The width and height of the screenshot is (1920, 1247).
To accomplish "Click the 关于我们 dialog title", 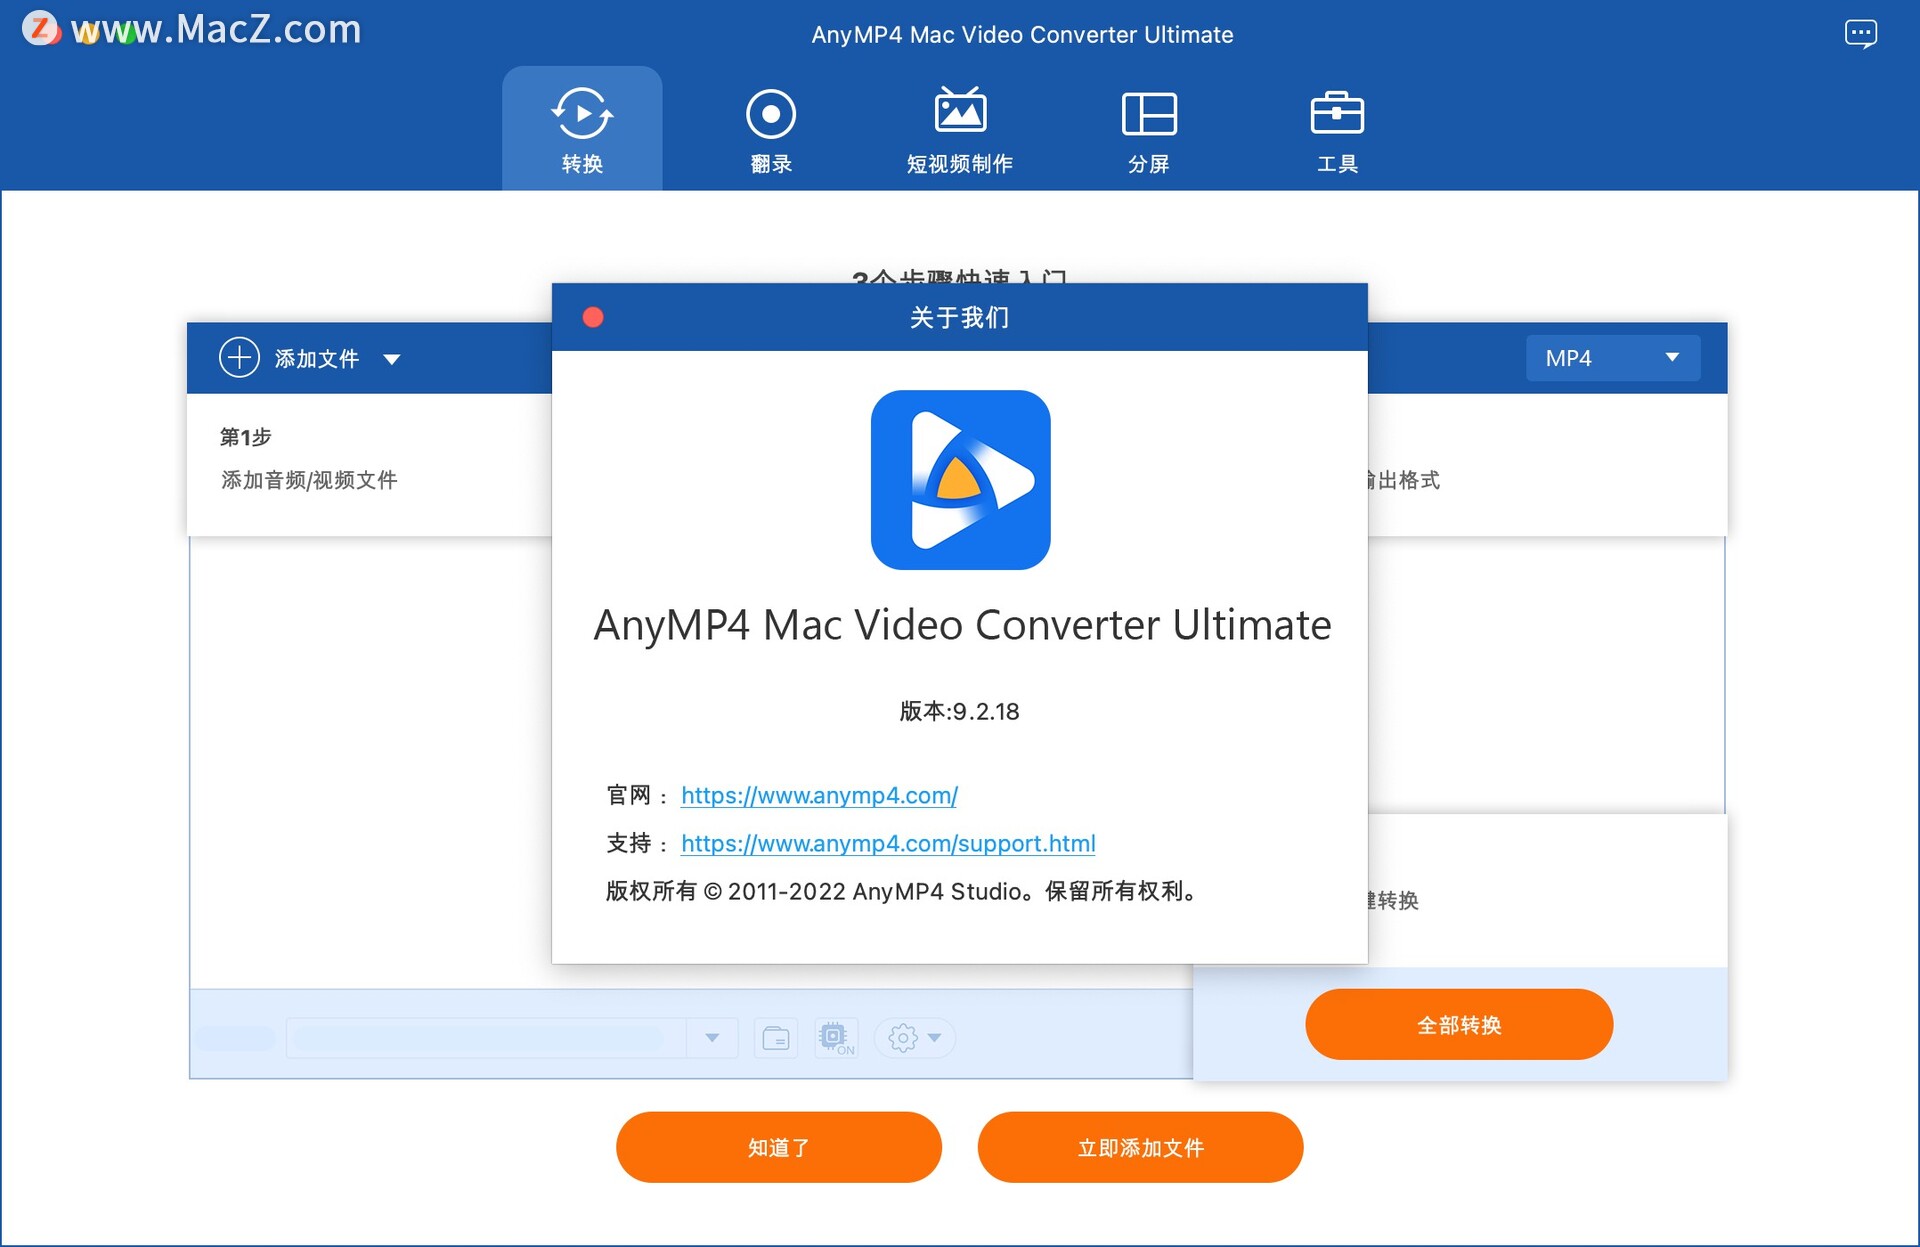I will 959,318.
